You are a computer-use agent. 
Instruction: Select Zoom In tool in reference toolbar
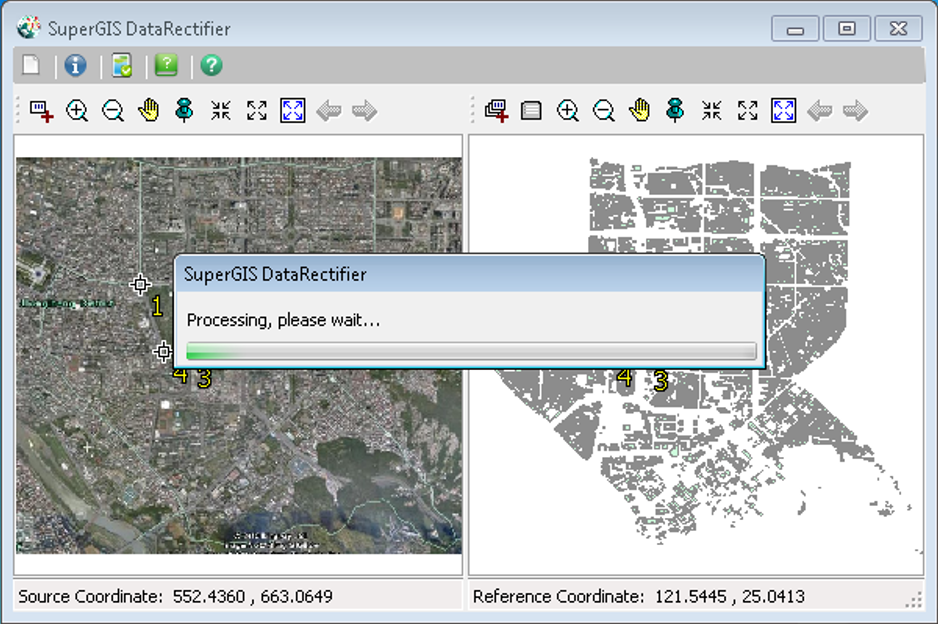click(x=568, y=111)
